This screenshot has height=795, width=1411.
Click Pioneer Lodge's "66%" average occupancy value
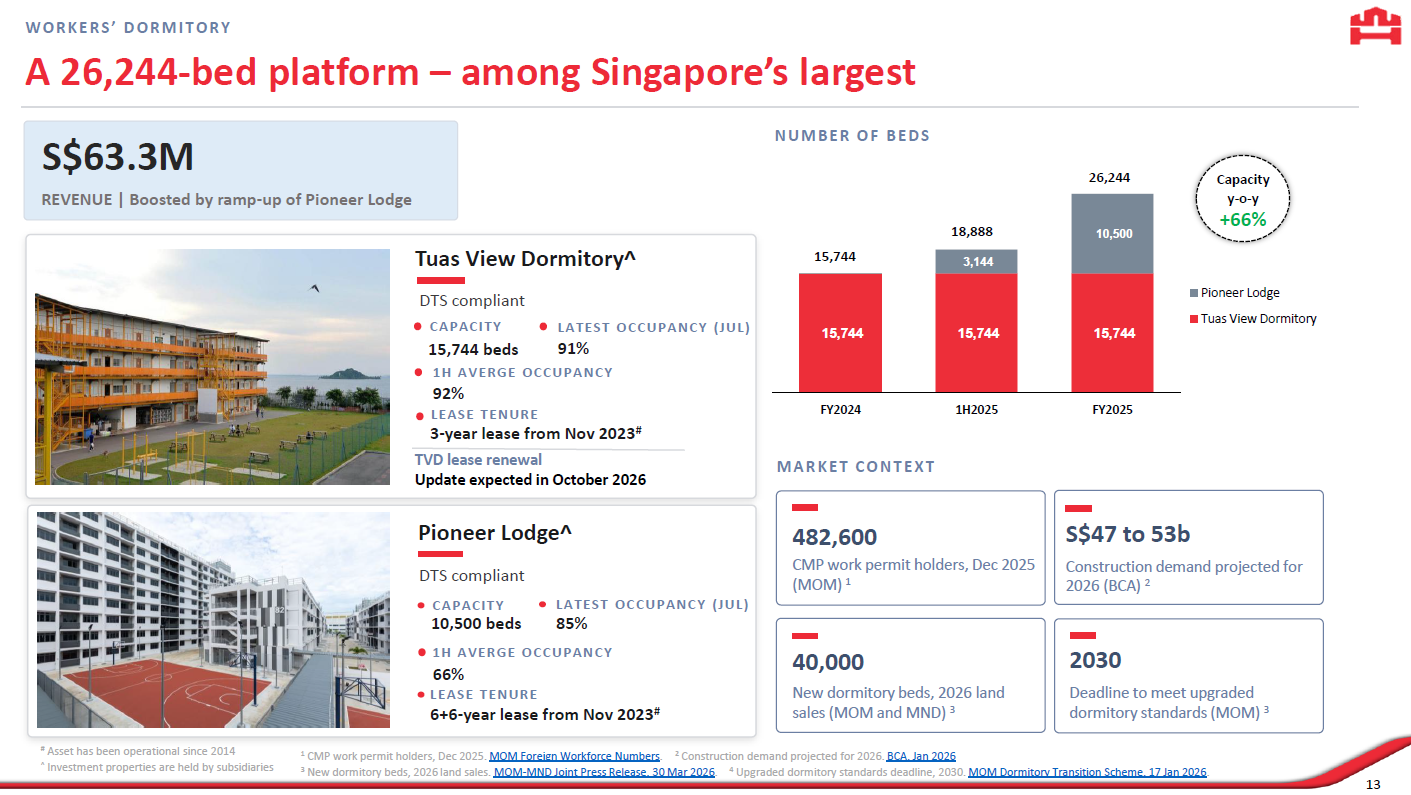pos(448,674)
